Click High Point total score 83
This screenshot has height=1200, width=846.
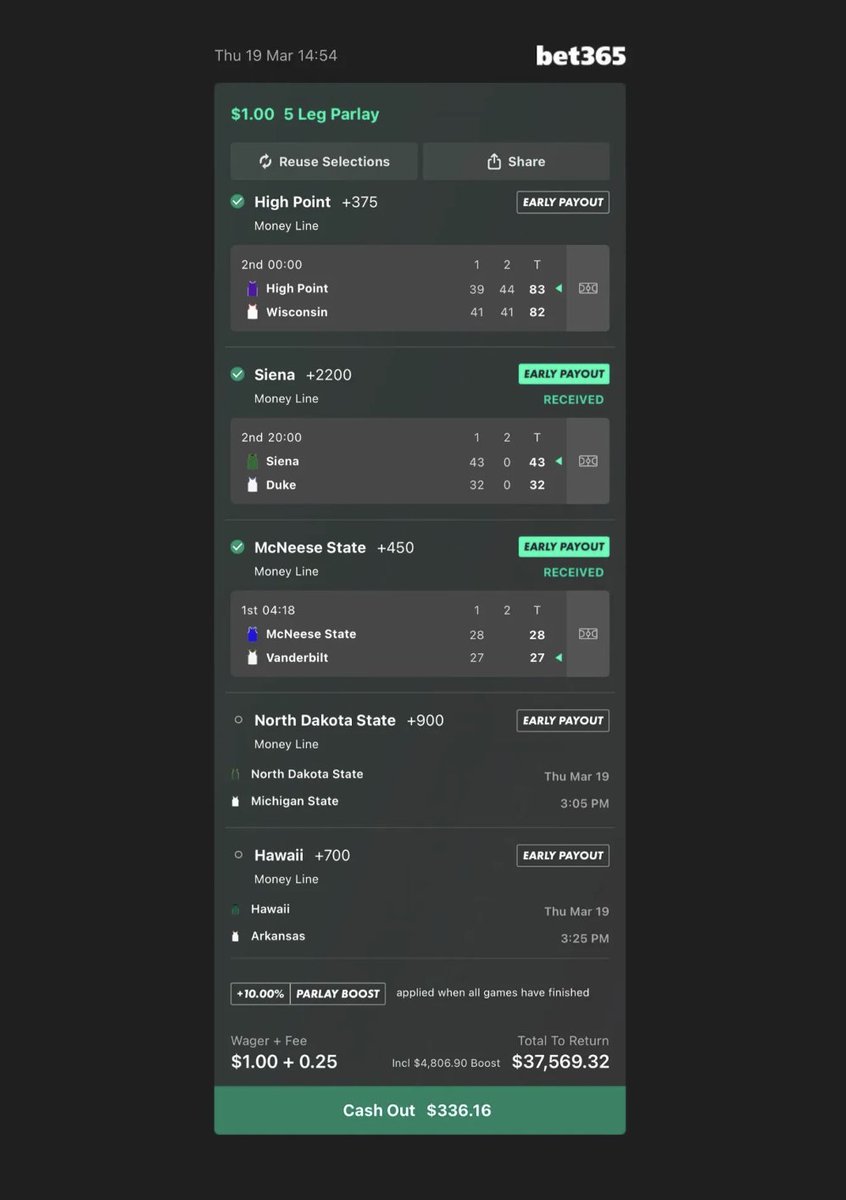pyautogui.click(x=537, y=289)
